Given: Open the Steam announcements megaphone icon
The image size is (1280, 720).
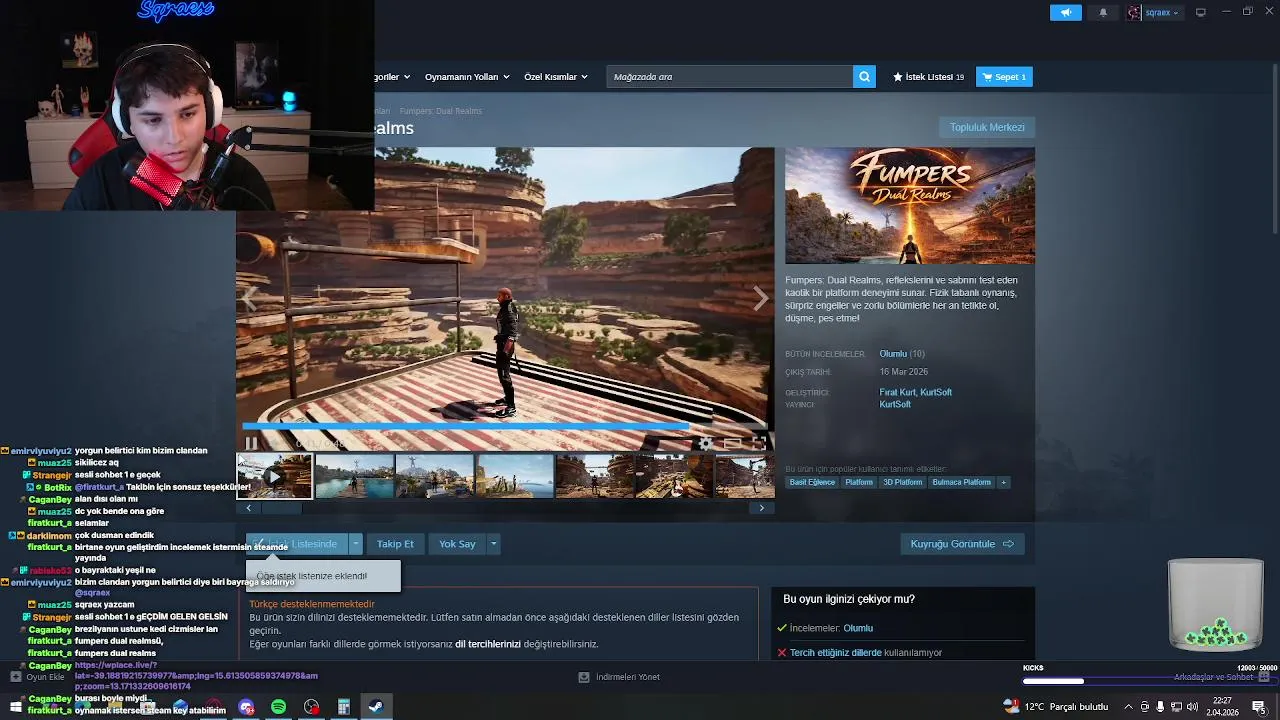Looking at the screenshot, I should tap(1066, 12).
